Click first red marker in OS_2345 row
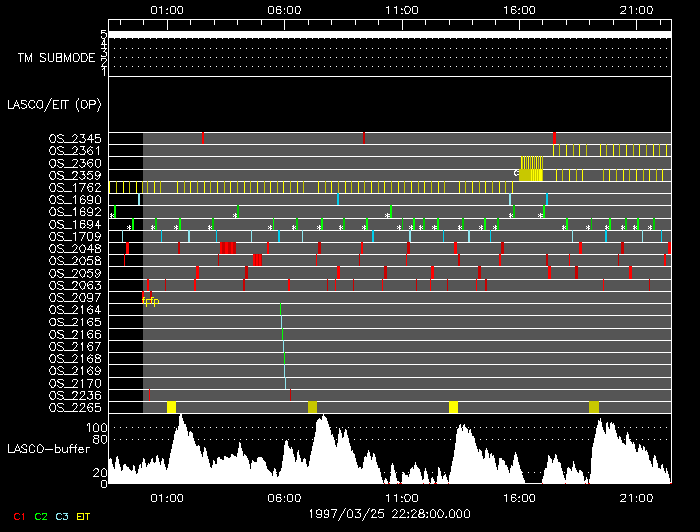 [202, 138]
